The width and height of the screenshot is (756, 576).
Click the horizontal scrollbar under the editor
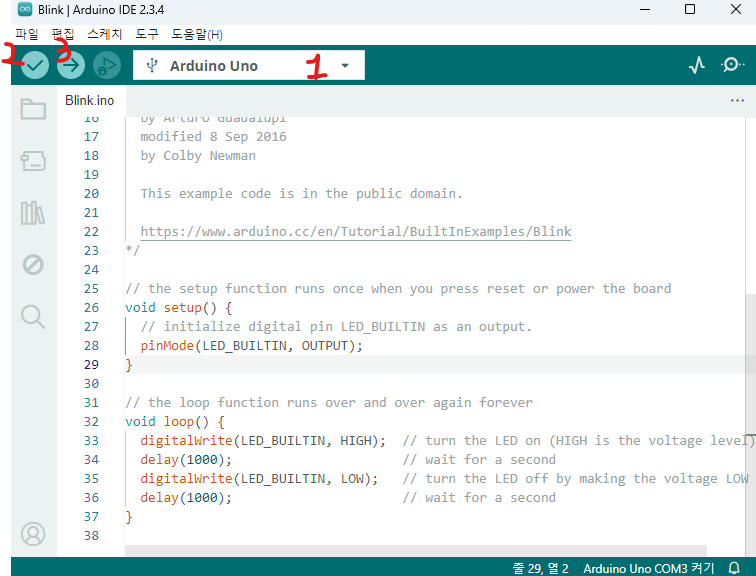coord(416,550)
